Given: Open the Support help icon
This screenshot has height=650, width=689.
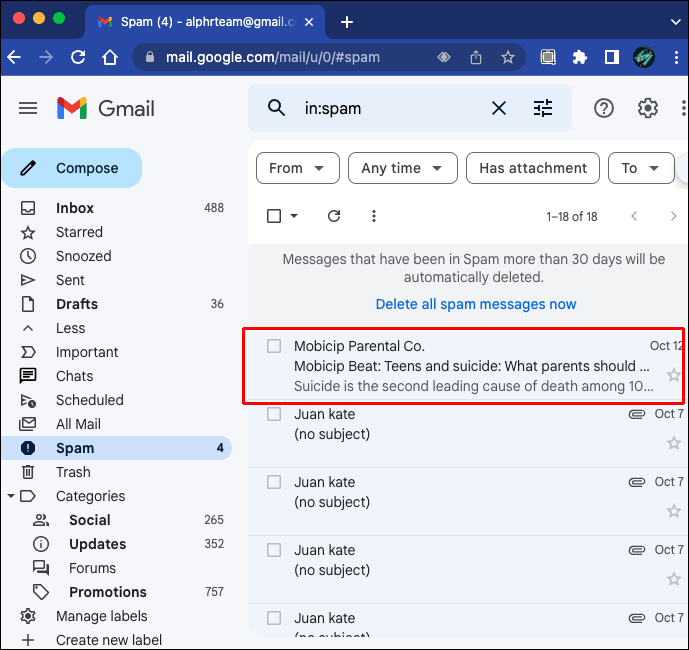Looking at the screenshot, I should click(604, 108).
